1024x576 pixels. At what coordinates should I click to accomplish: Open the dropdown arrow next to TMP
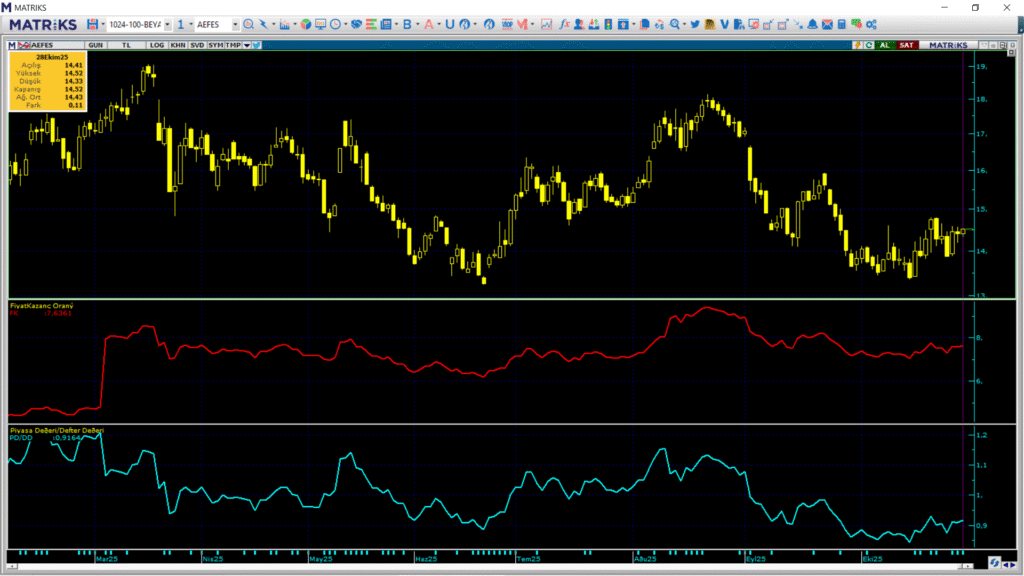[x=246, y=45]
